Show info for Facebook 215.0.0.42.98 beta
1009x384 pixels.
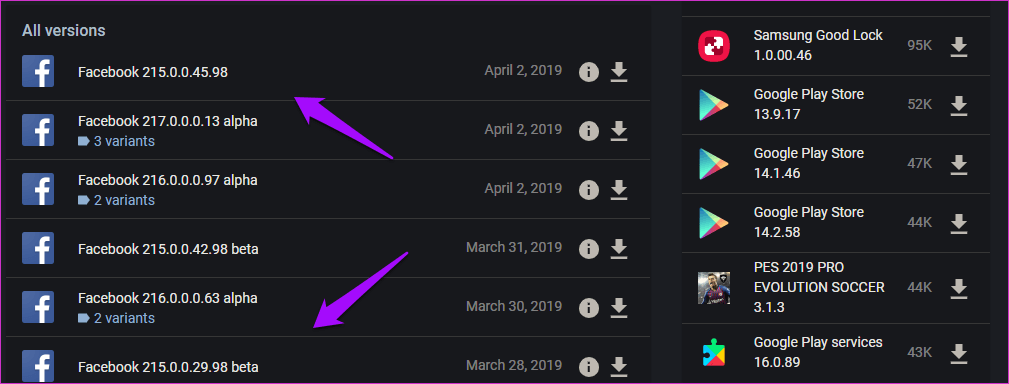click(588, 248)
